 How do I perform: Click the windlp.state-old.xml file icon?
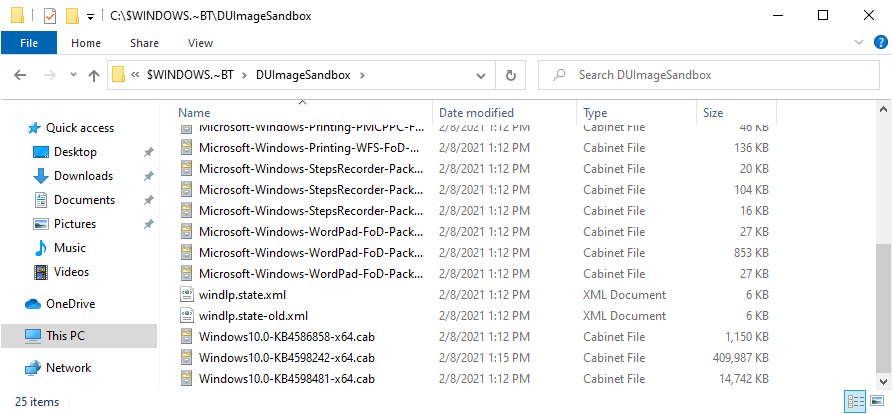(187, 315)
